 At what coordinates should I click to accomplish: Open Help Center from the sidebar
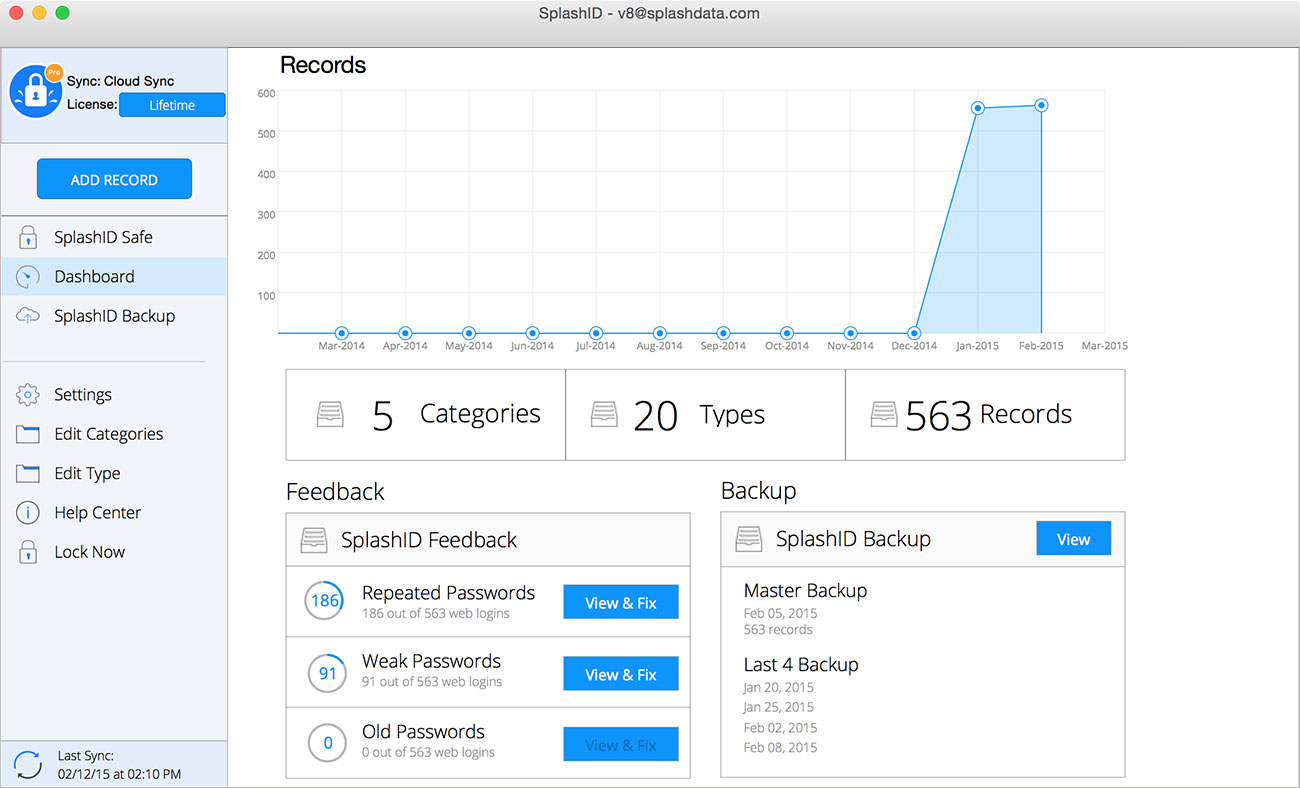pos(114,513)
